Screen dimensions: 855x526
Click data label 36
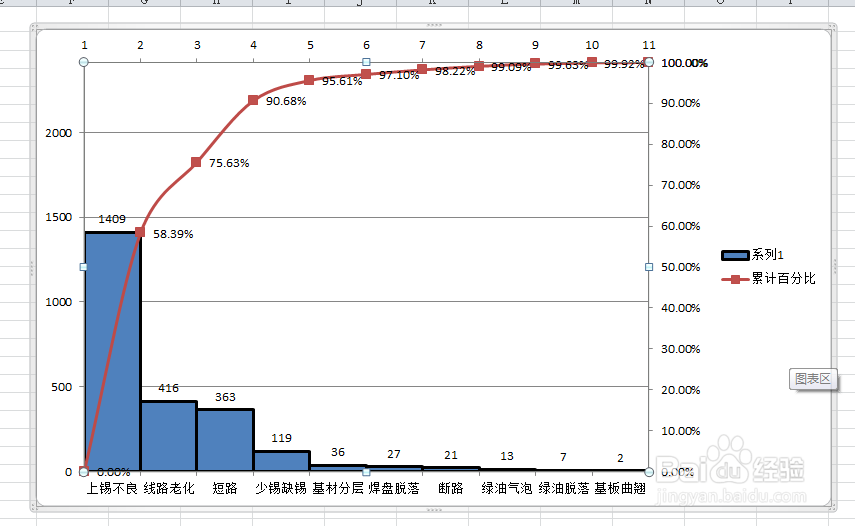[338, 452]
